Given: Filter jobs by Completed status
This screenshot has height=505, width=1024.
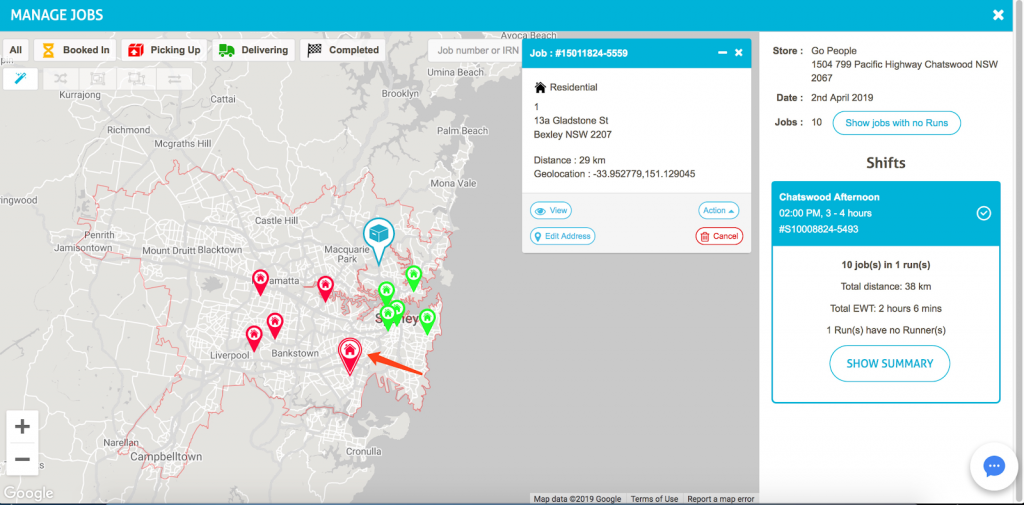Looking at the screenshot, I should coord(343,50).
